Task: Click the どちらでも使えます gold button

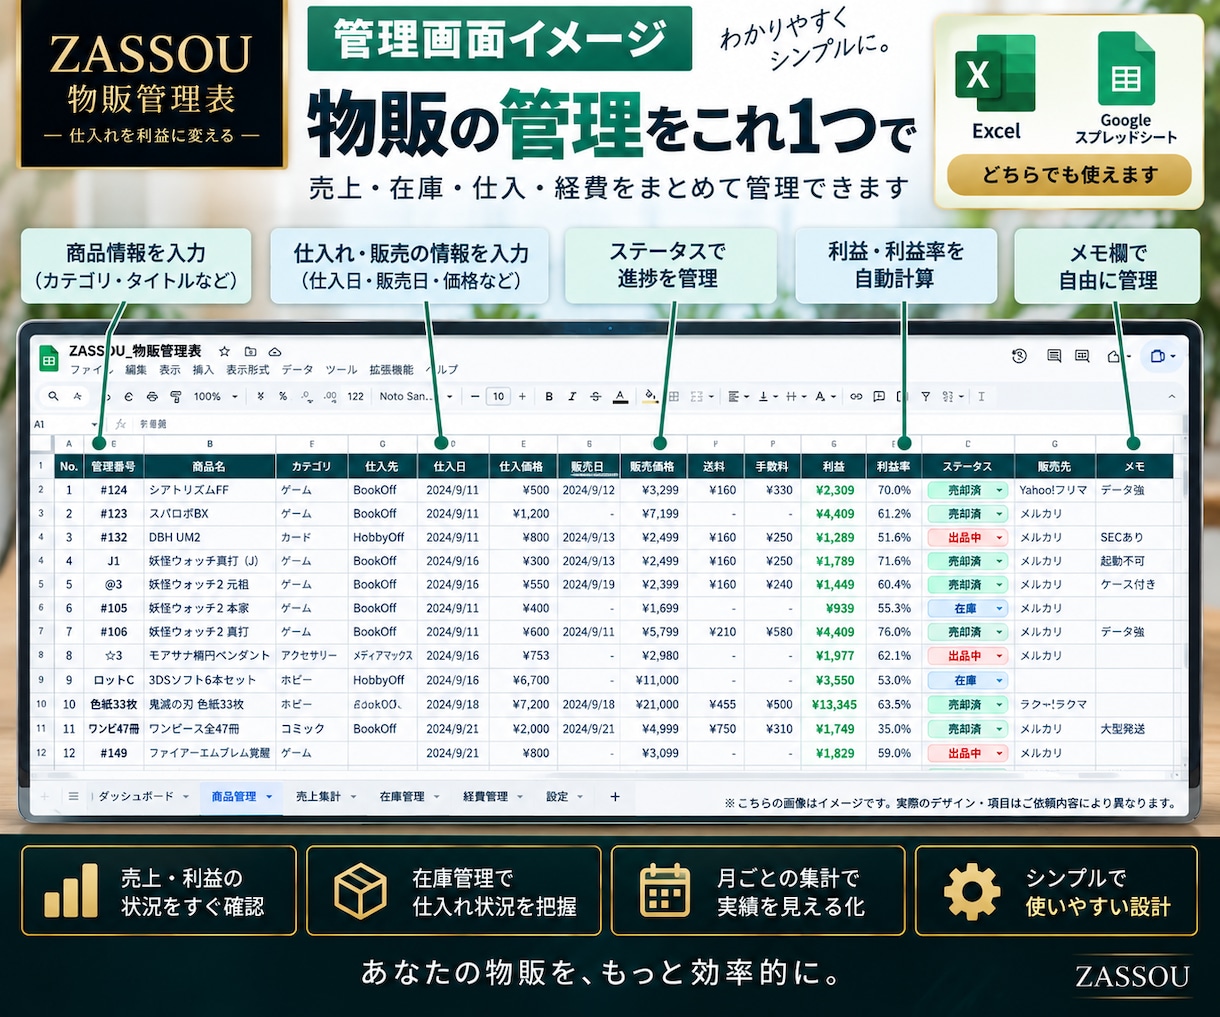Action: (1069, 175)
